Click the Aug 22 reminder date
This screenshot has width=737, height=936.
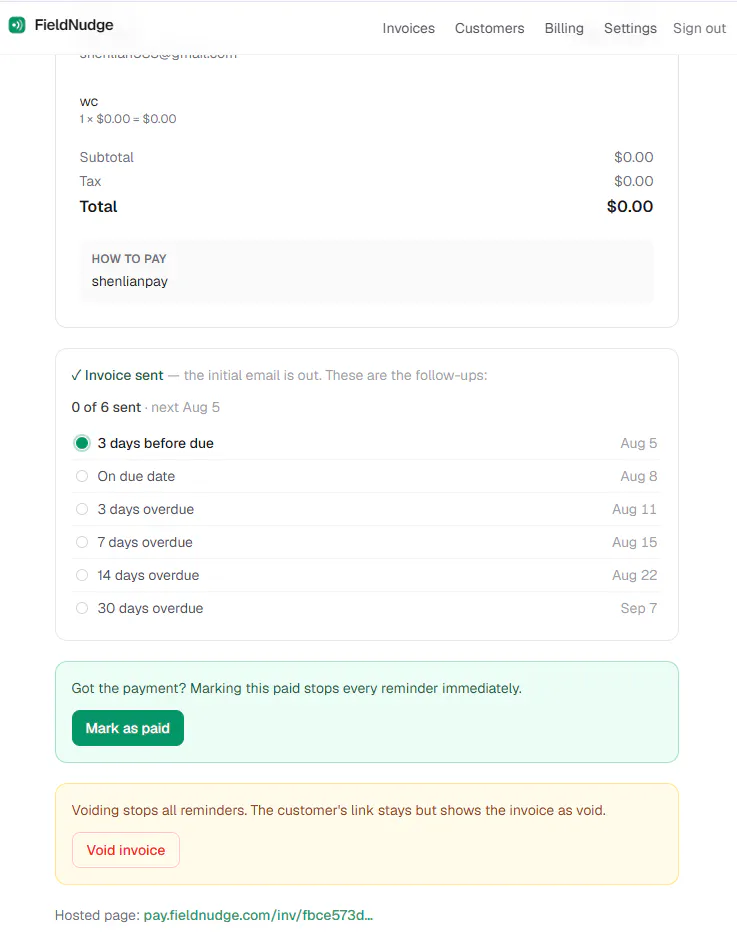point(634,575)
